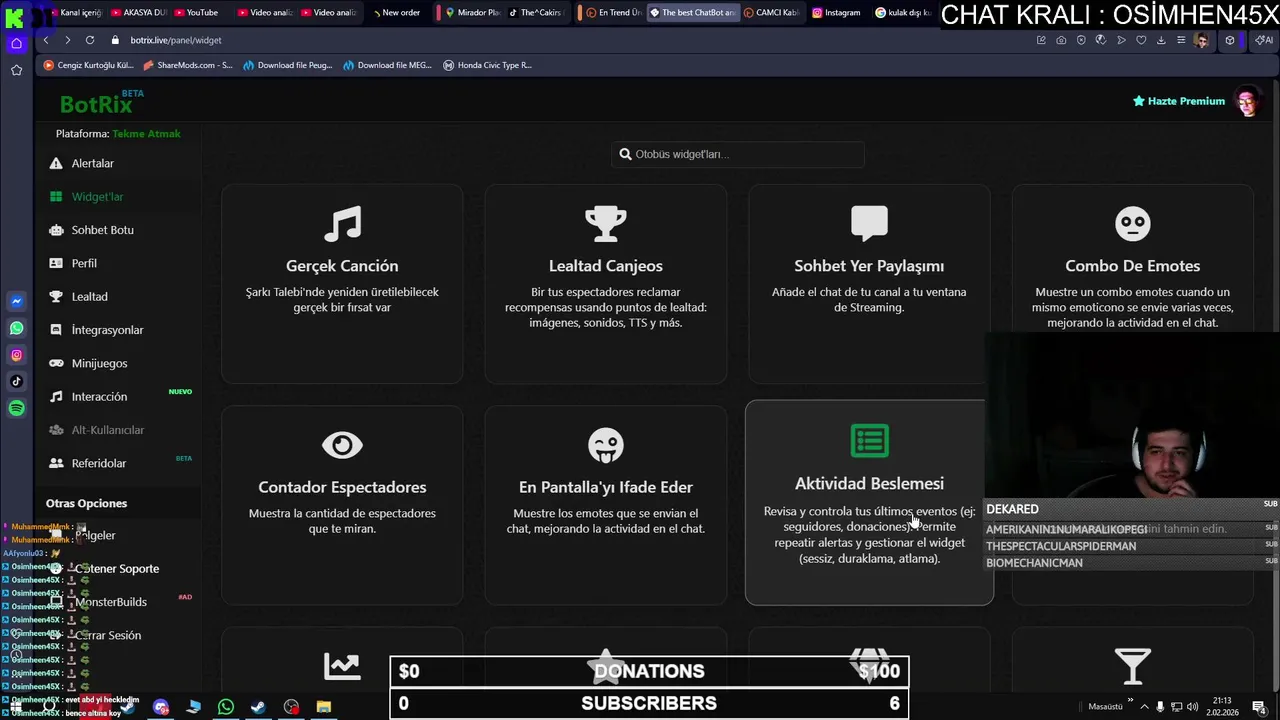Switch to the Mirador Pla tab
Screen dimensions: 1280x720
[472, 13]
